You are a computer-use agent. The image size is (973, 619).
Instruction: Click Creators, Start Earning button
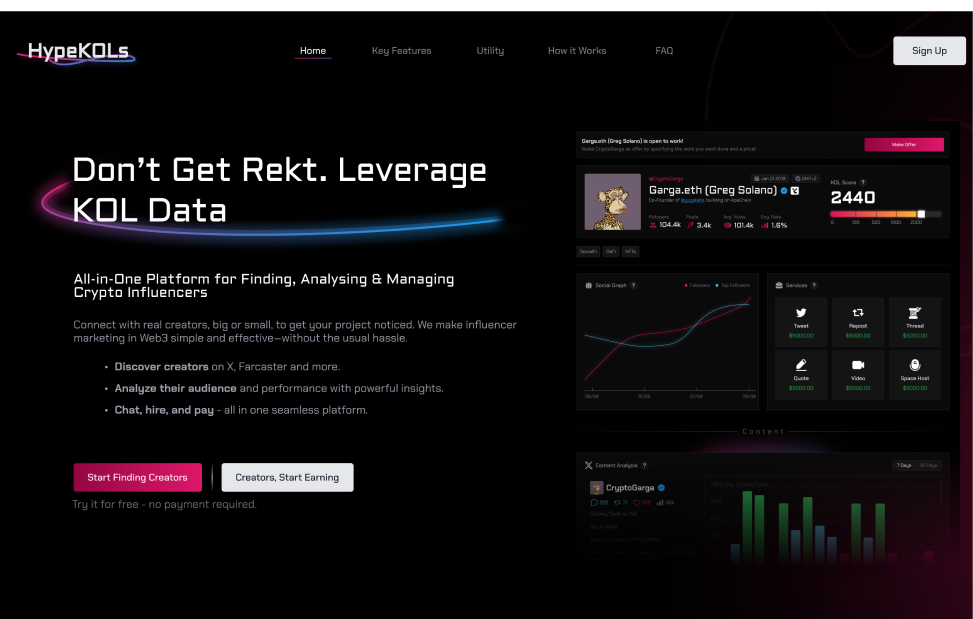287,477
